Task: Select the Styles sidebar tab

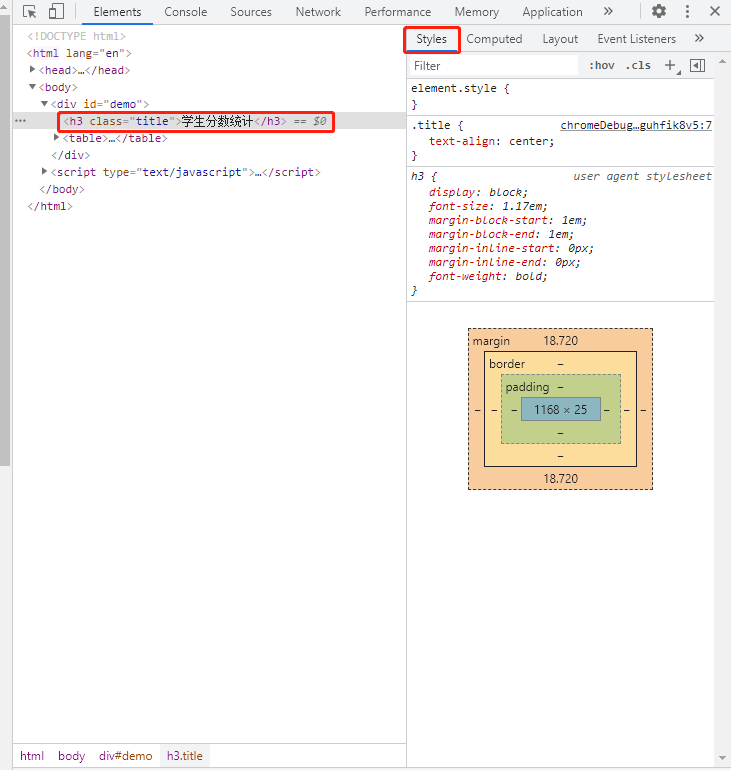Action: point(432,39)
